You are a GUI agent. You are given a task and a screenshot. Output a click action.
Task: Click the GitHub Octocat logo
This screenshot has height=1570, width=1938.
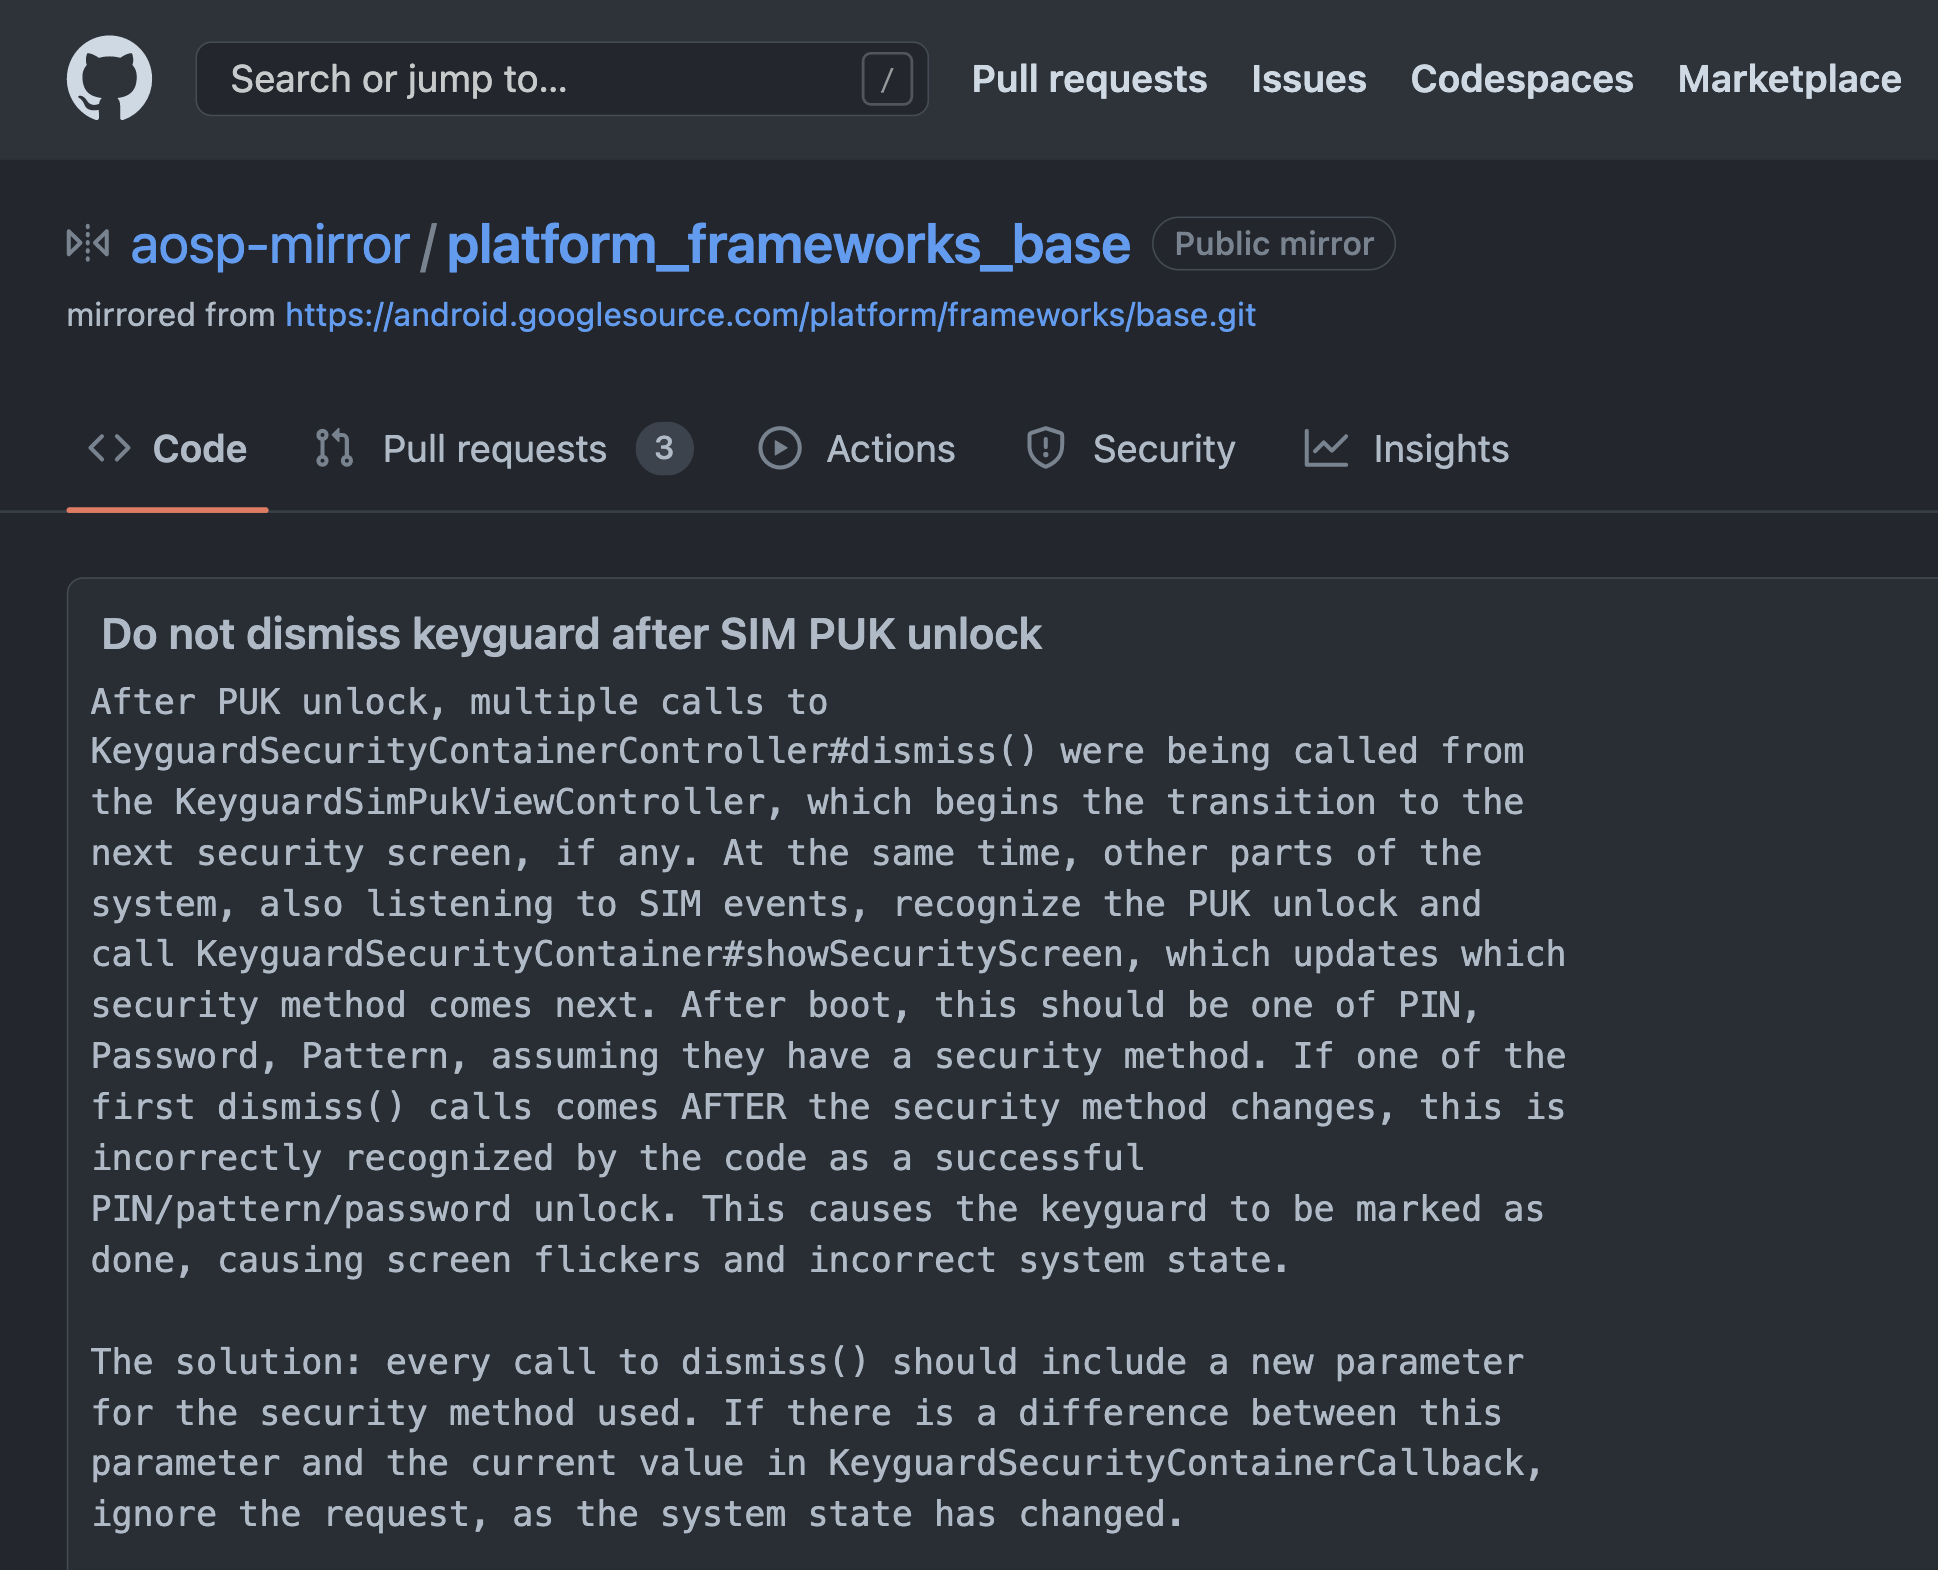[x=109, y=78]
